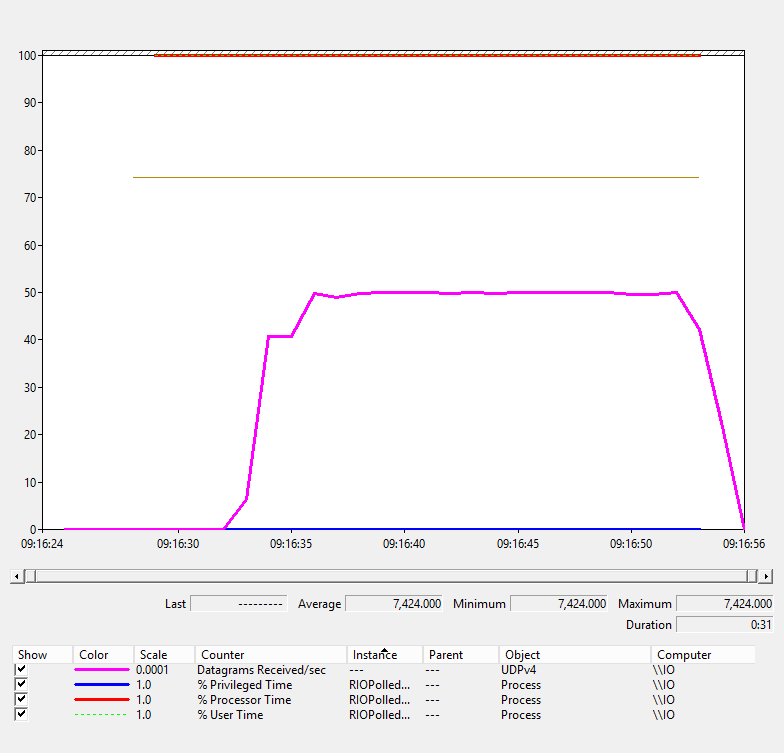The width and height of the screenshot is (784, 753).
Task: Click the right scroll arrow under graph
Action: (x=766, y=576)
